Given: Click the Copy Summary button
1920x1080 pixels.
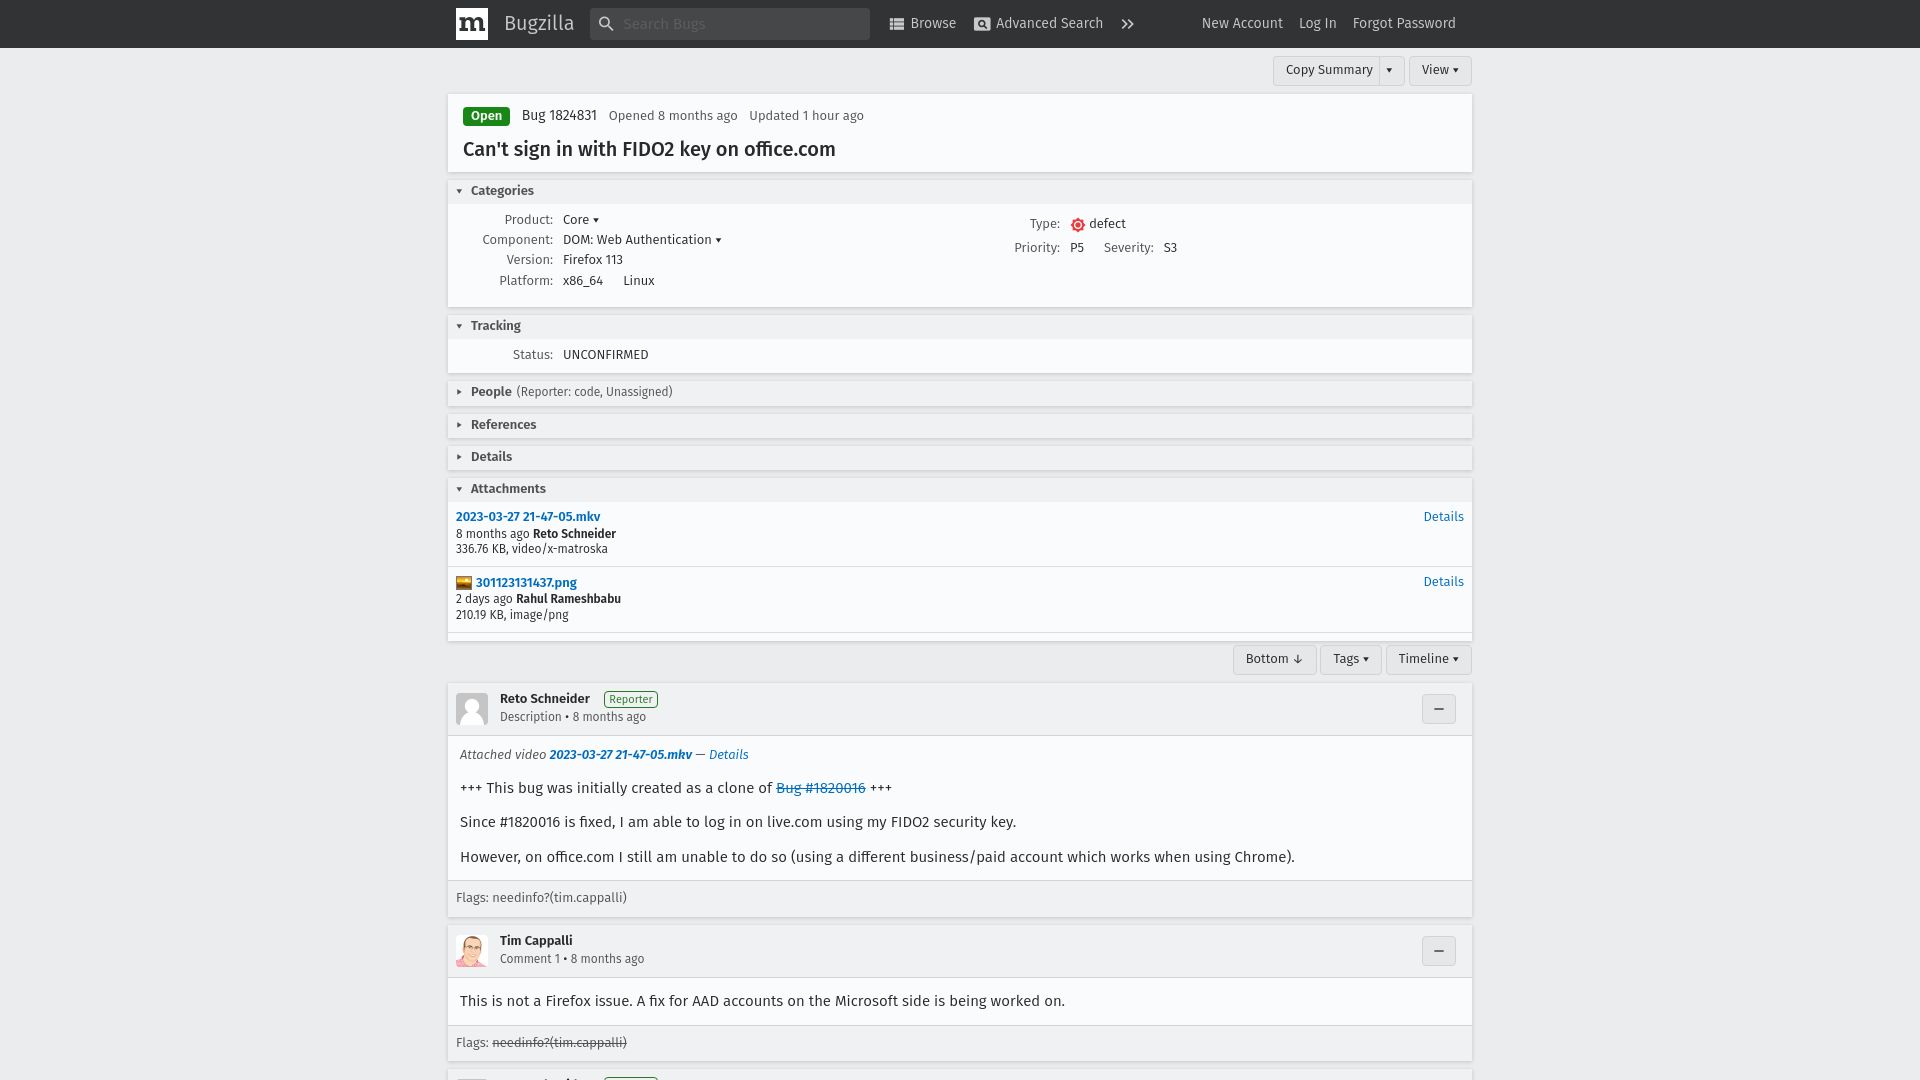Looking at the screenshot, I should point(1328,71).
